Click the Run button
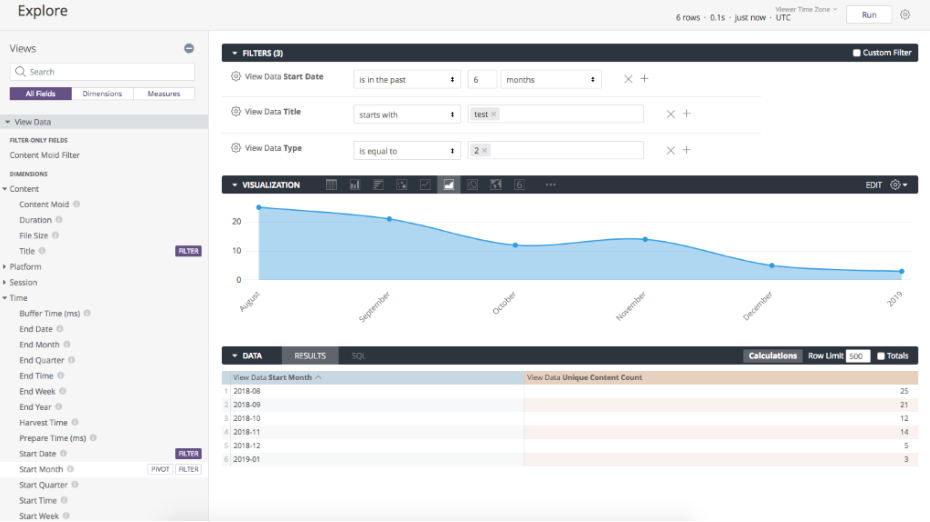Viewport: 930px width, 522px height. pyautogui.click(x=869, y=15)
